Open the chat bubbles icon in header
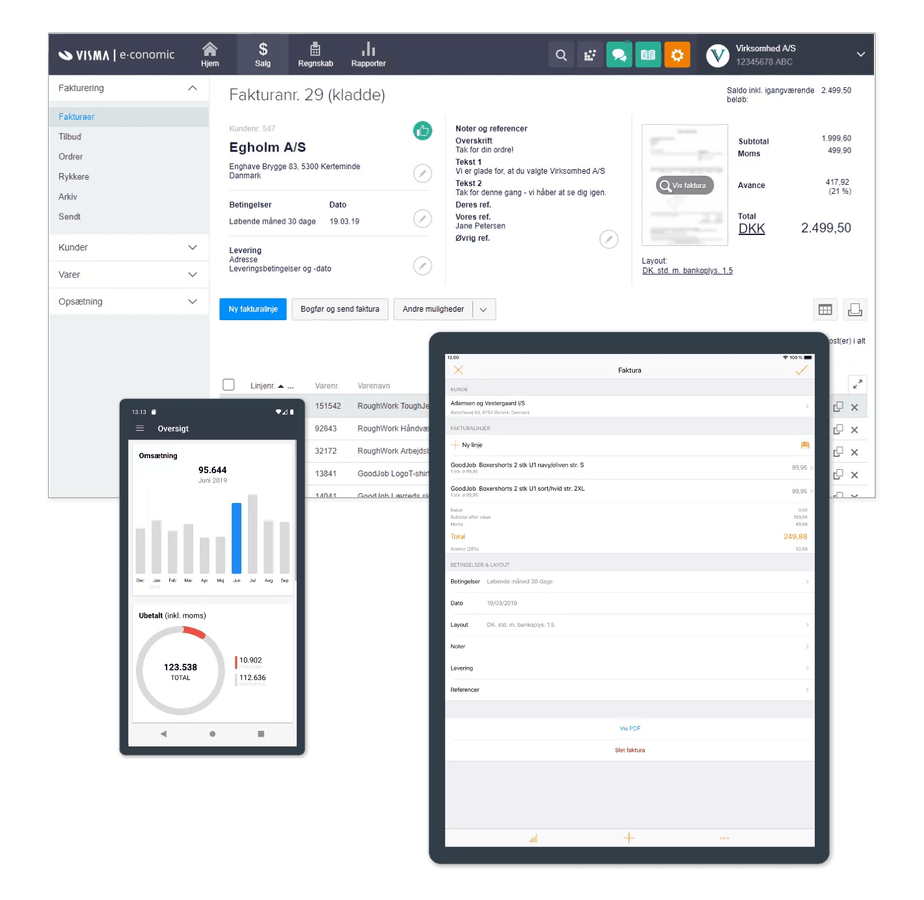The width and height of the screenshot is (924, 900). coord(619,56)
